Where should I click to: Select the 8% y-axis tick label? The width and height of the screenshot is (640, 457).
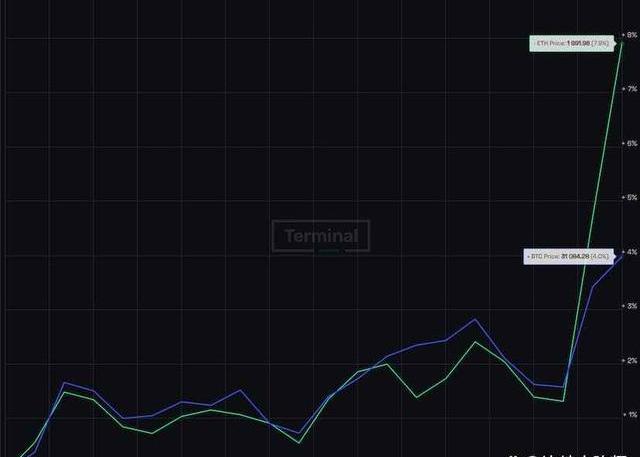point(631,35)
